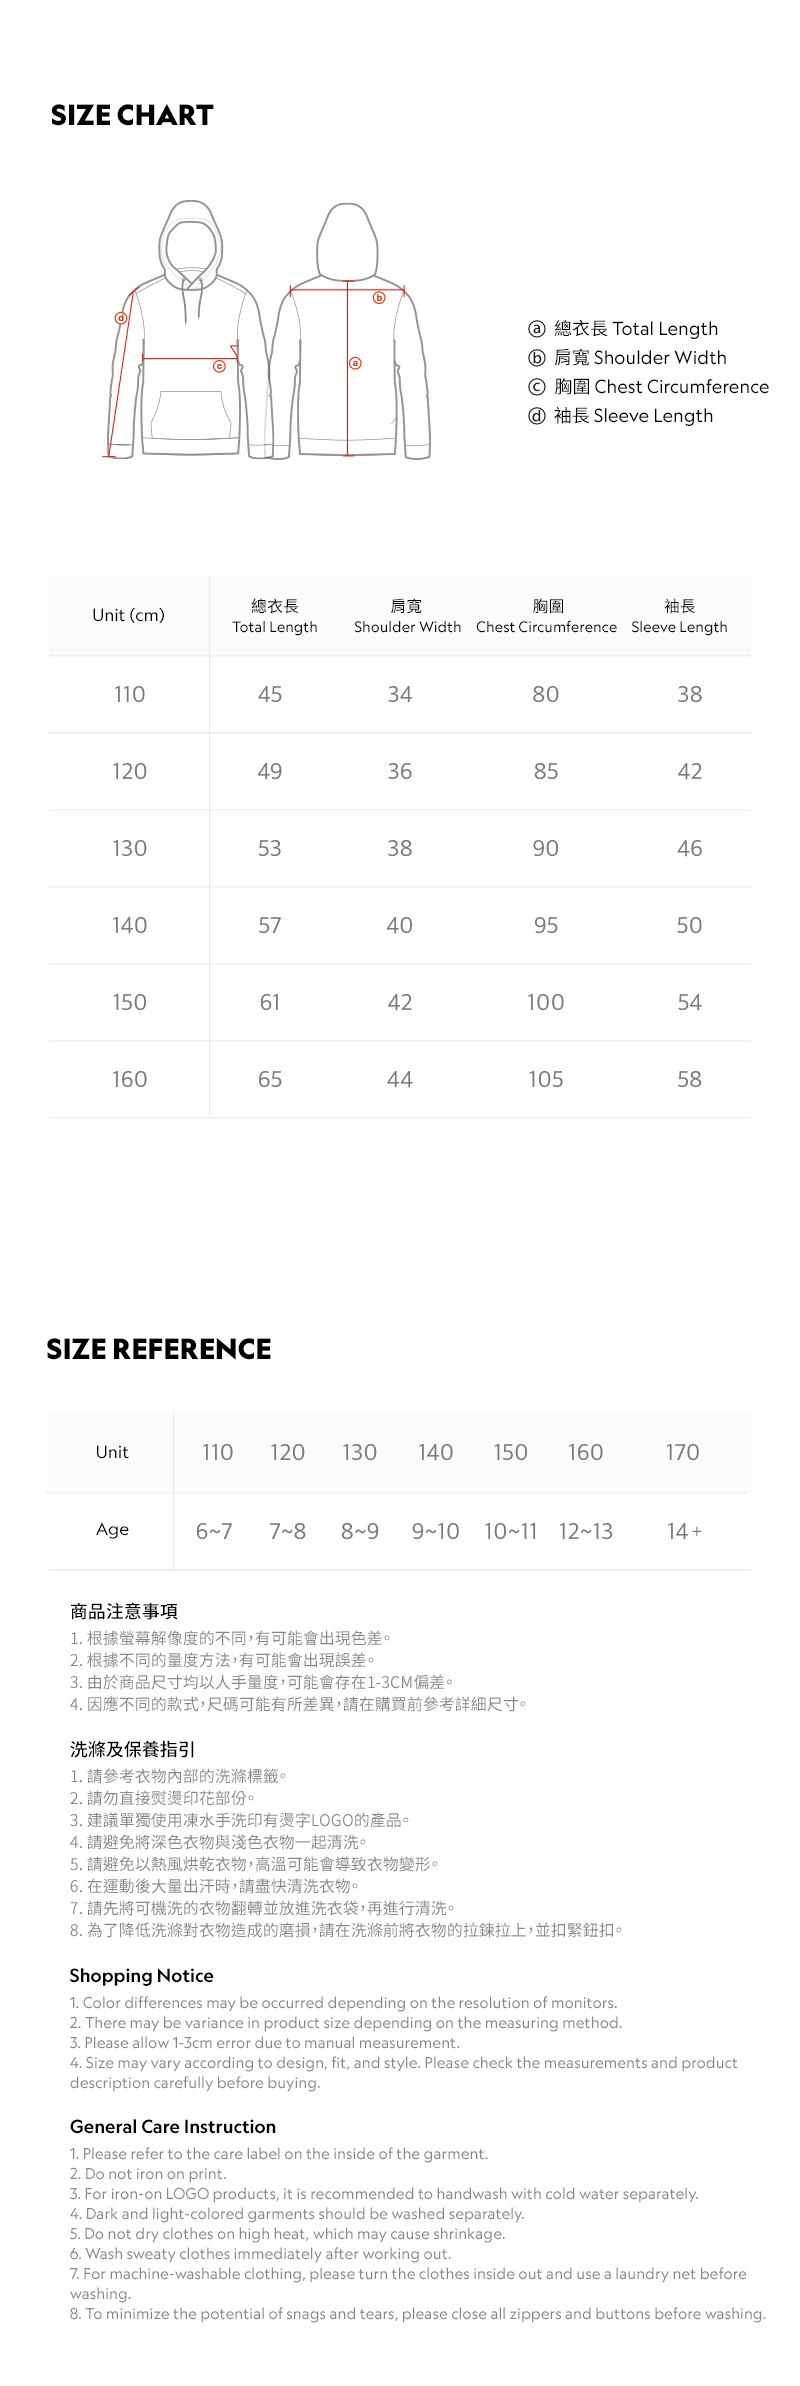Click the 170 unit in the size reference
The height and width of the screenshot is (2386, 800).
[x=683, y=1452]
